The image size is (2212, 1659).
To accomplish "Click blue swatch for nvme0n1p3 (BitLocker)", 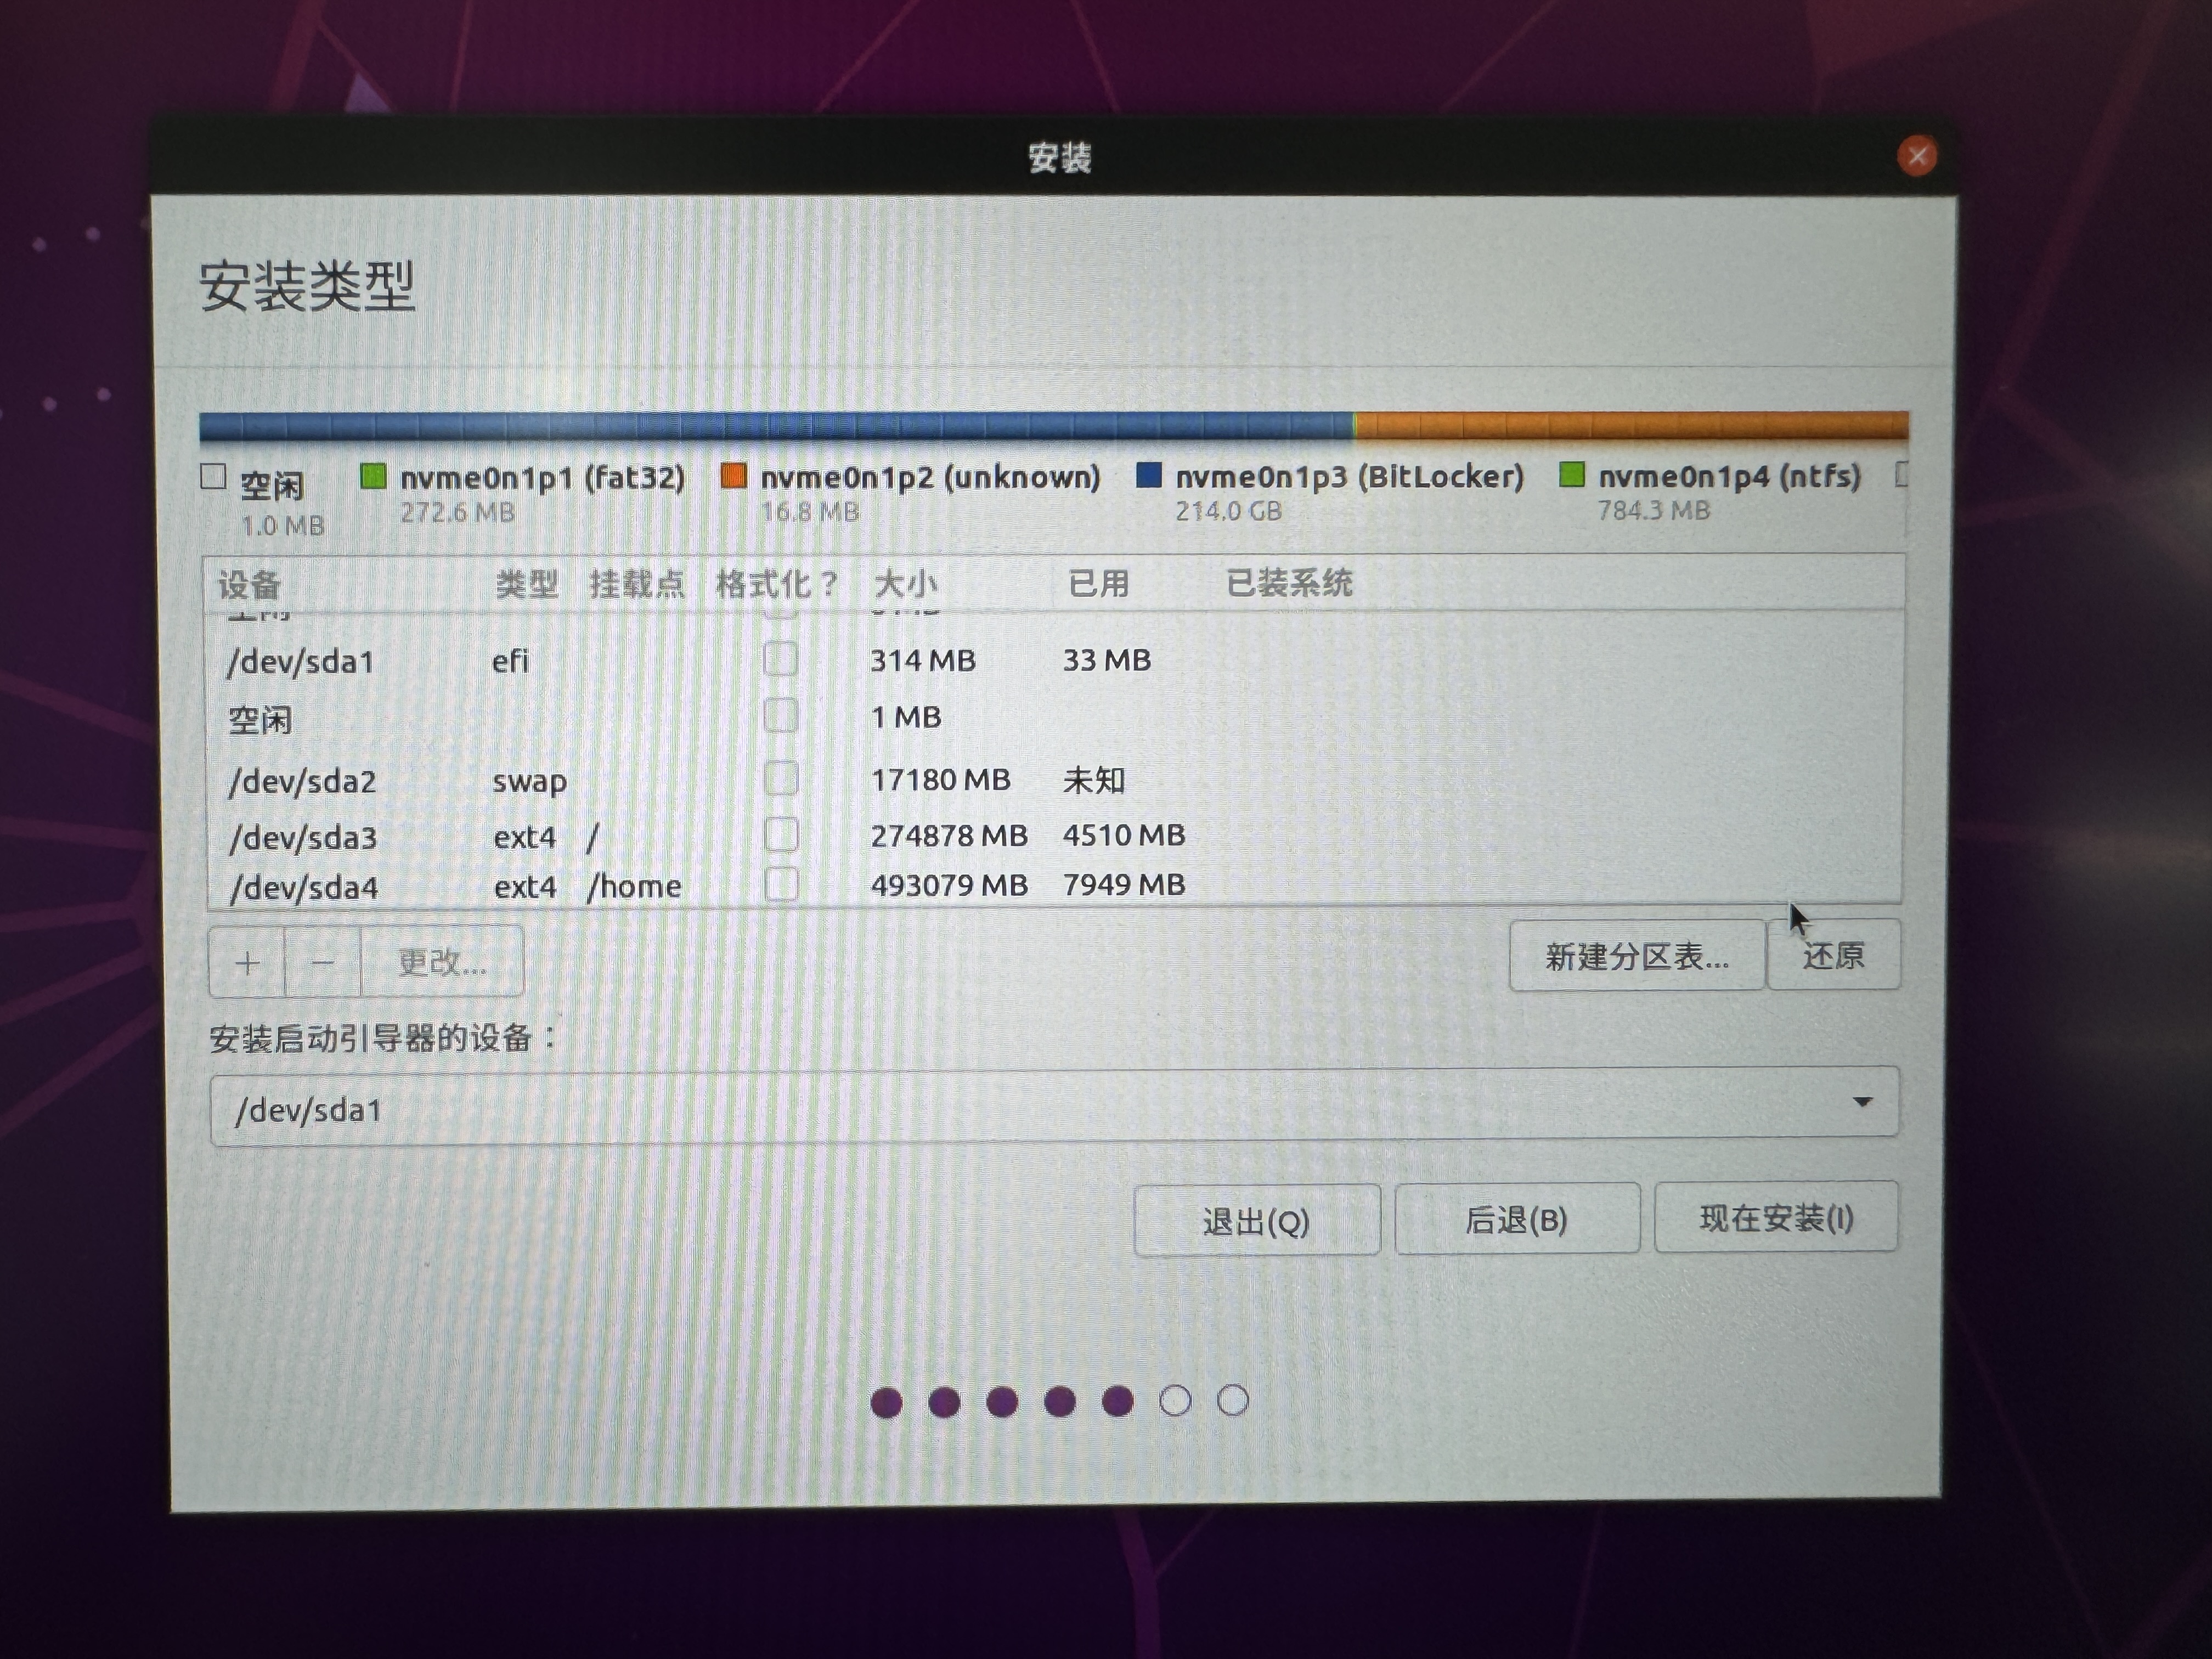I will coord(1149,475).
